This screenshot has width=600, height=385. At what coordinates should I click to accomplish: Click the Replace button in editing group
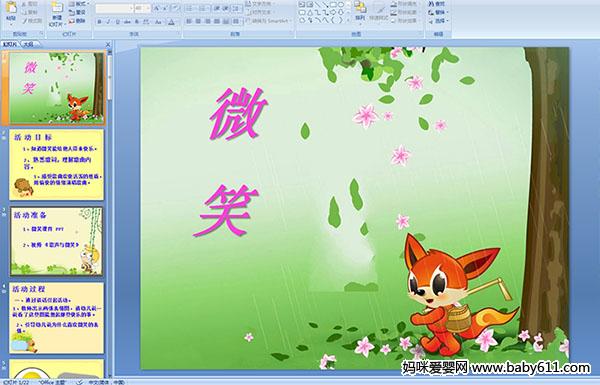tap(437, 13)
